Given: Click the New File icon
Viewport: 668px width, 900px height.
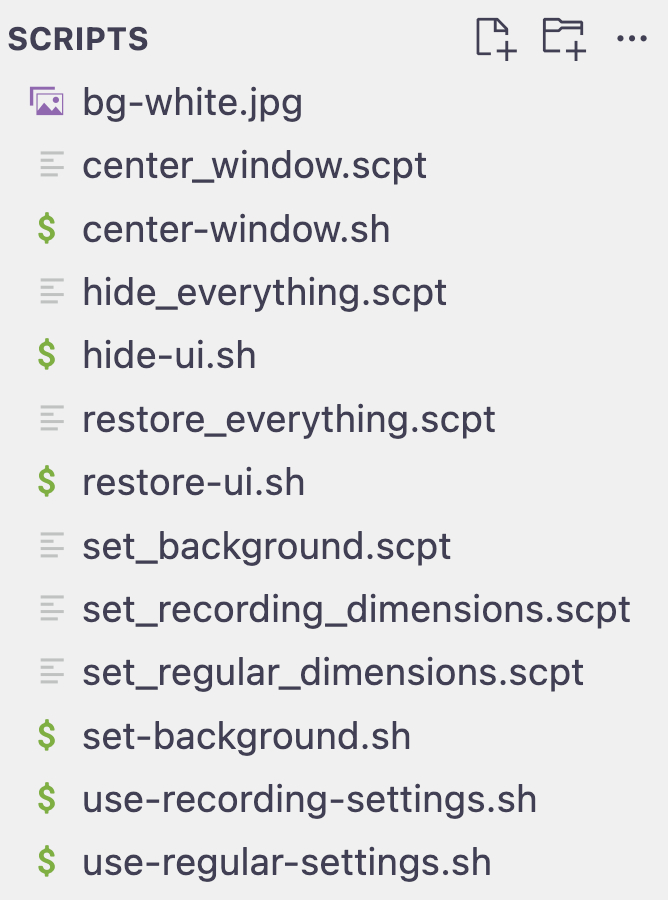Looking at the screenshot, I should pos(495,39).
